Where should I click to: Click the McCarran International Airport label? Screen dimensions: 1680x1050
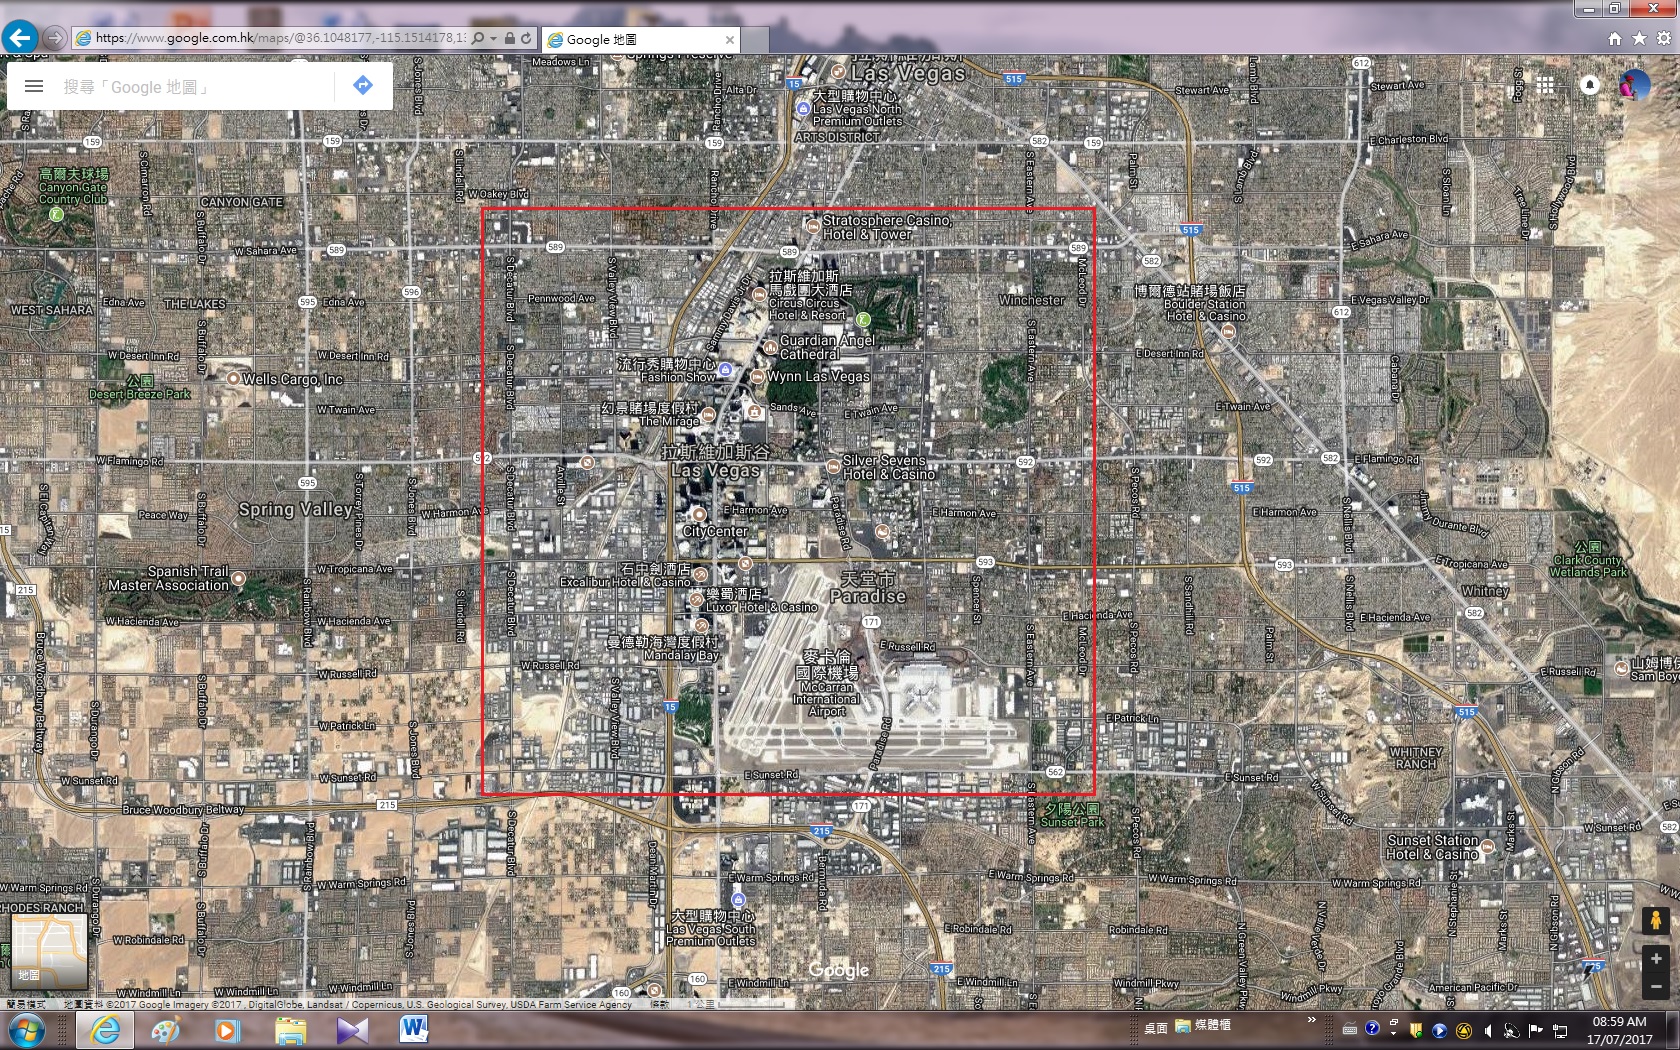(827, 683)
